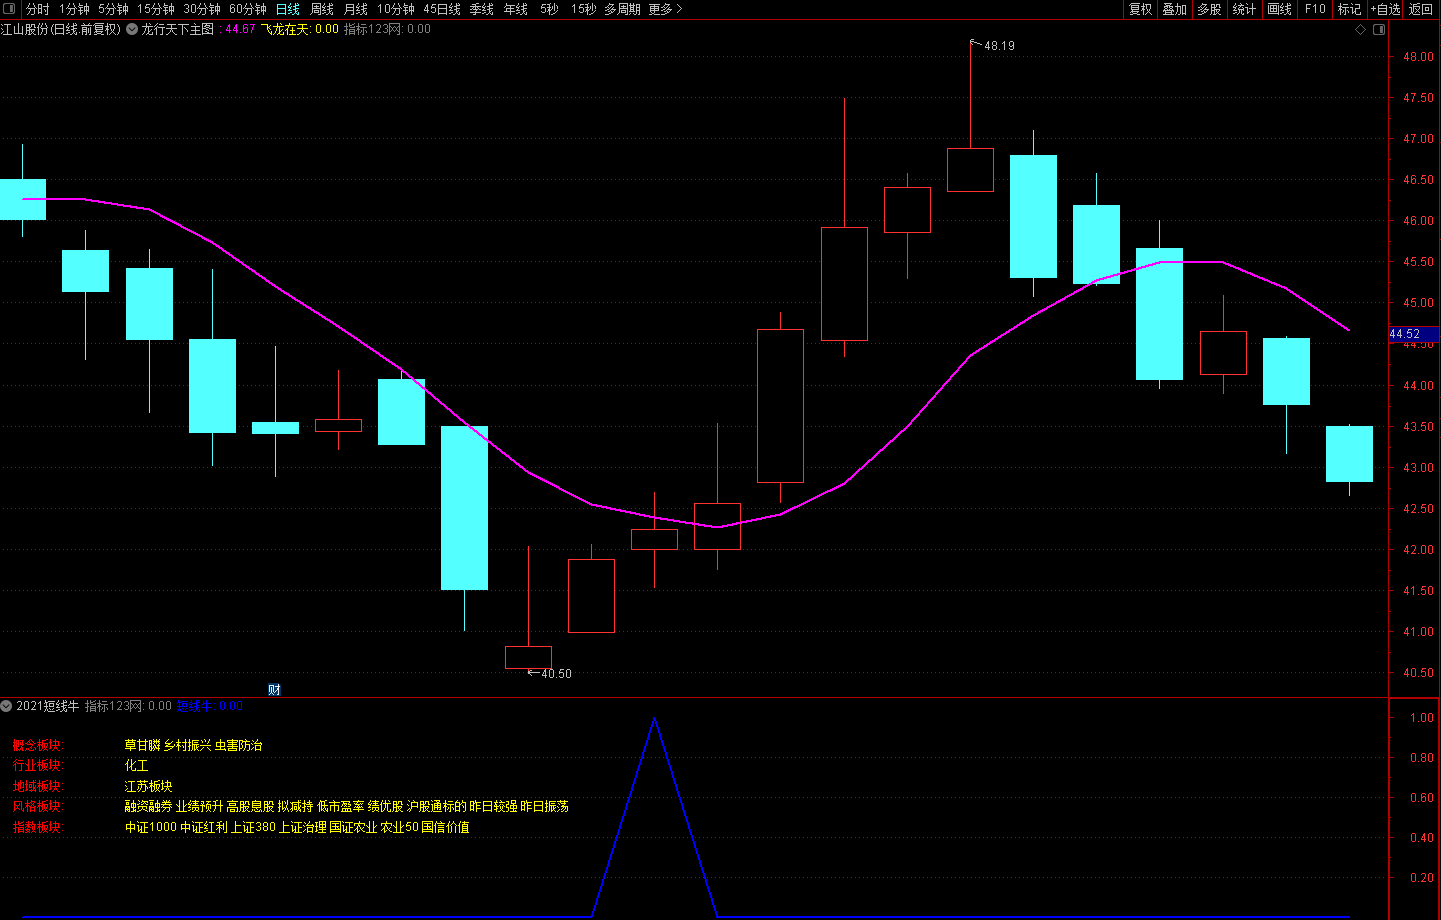Click the 江山股份(日线 前复权) stock title
Screen dimensions: 1441x920
61,30
